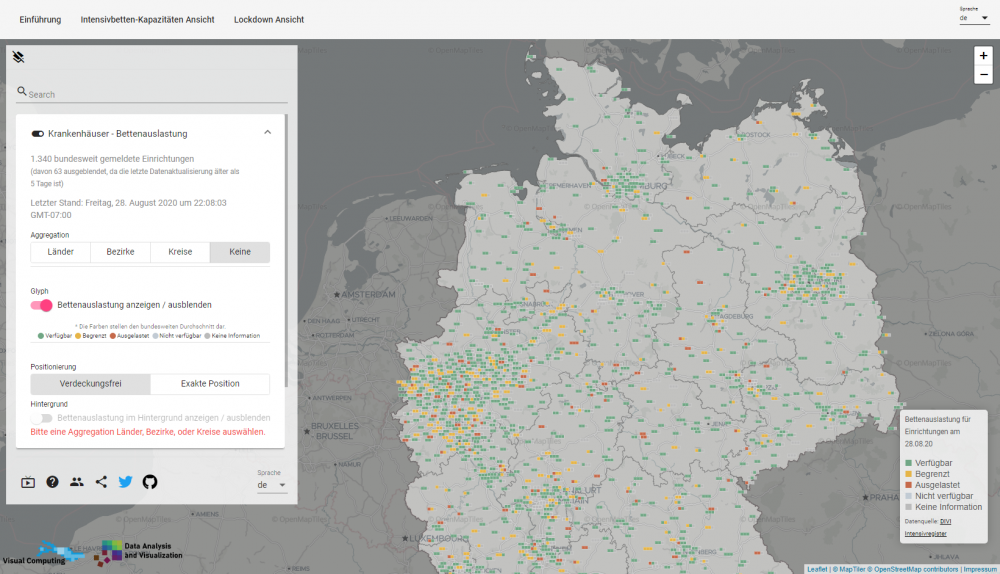Select Länder aggregation option
The height and width of the screenshot is (574, 1000).
(60, 252)
